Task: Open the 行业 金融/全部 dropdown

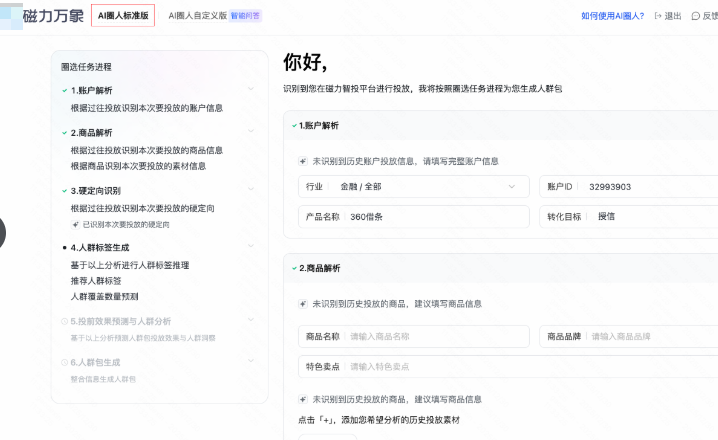Action: [x=413, y=186]
